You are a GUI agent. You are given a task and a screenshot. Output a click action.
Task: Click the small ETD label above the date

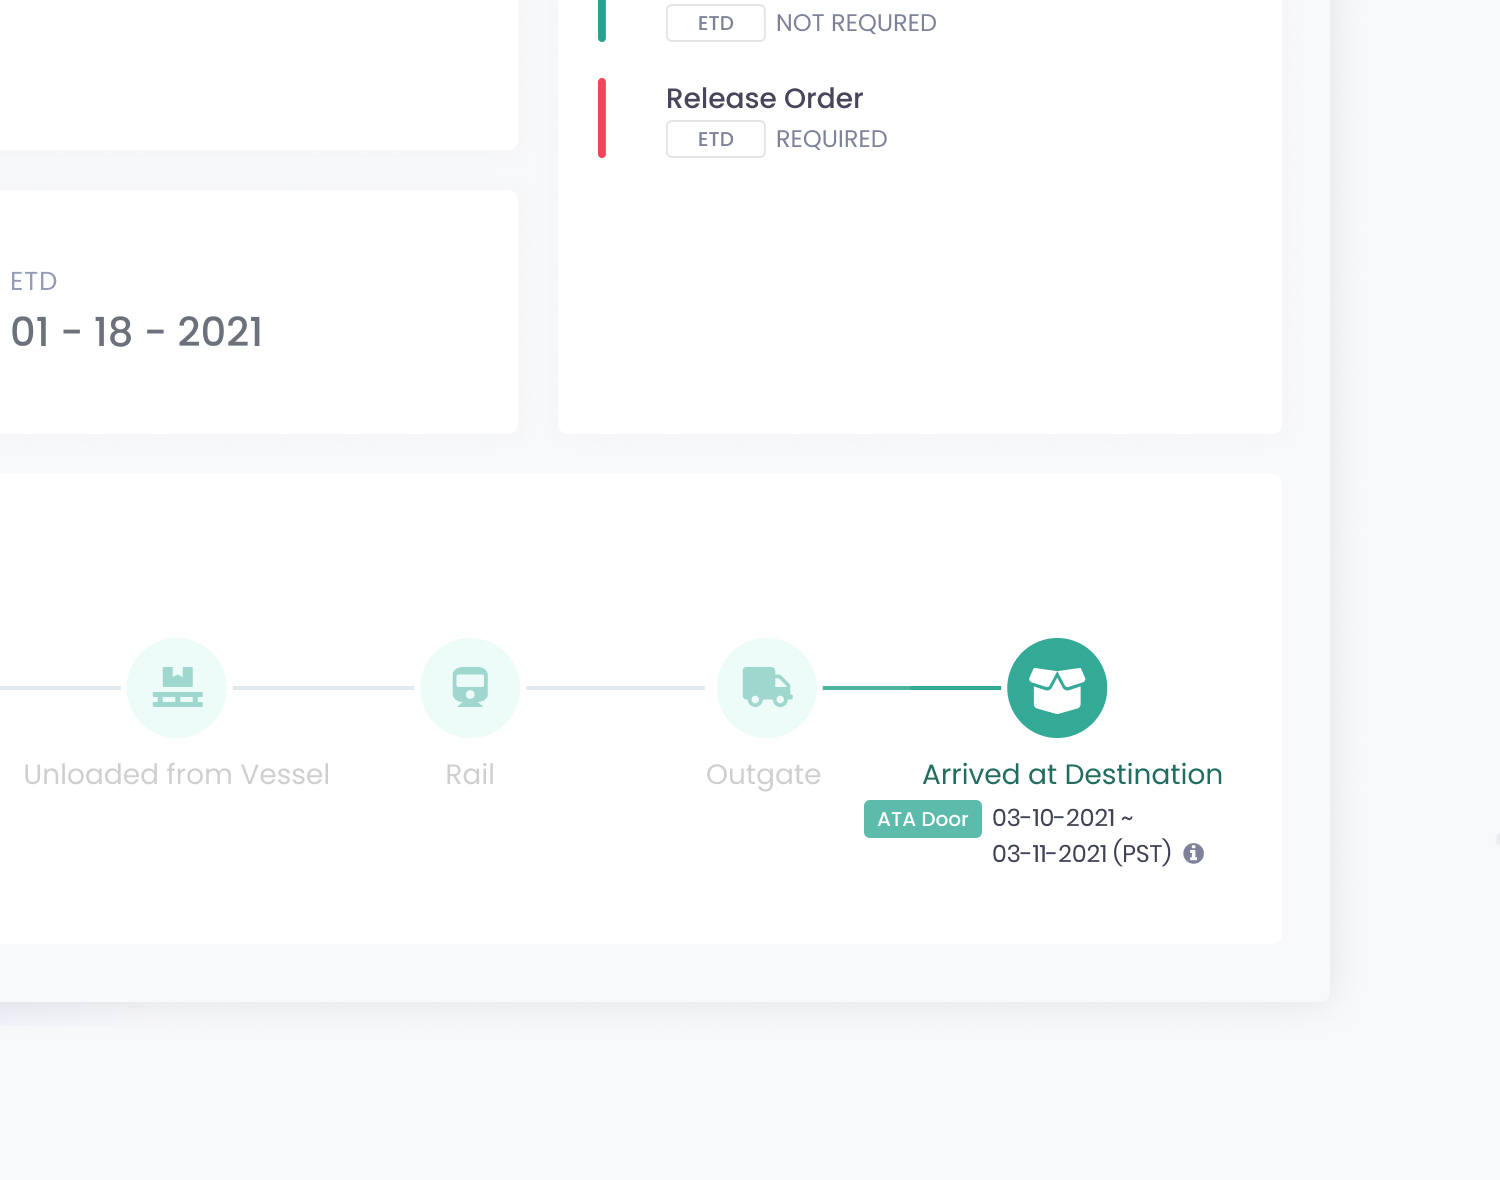coord(34,281)
